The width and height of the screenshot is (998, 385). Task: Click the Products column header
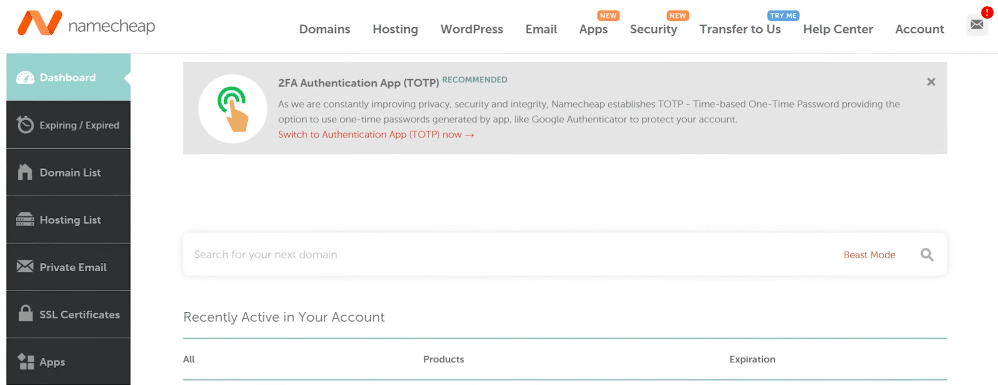(444, 360)
